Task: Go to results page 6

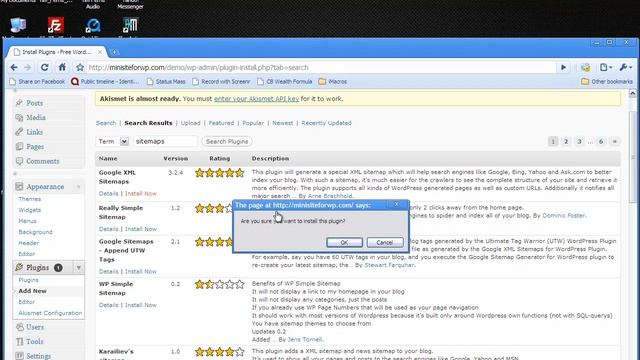Action: [x=601, y=142]
